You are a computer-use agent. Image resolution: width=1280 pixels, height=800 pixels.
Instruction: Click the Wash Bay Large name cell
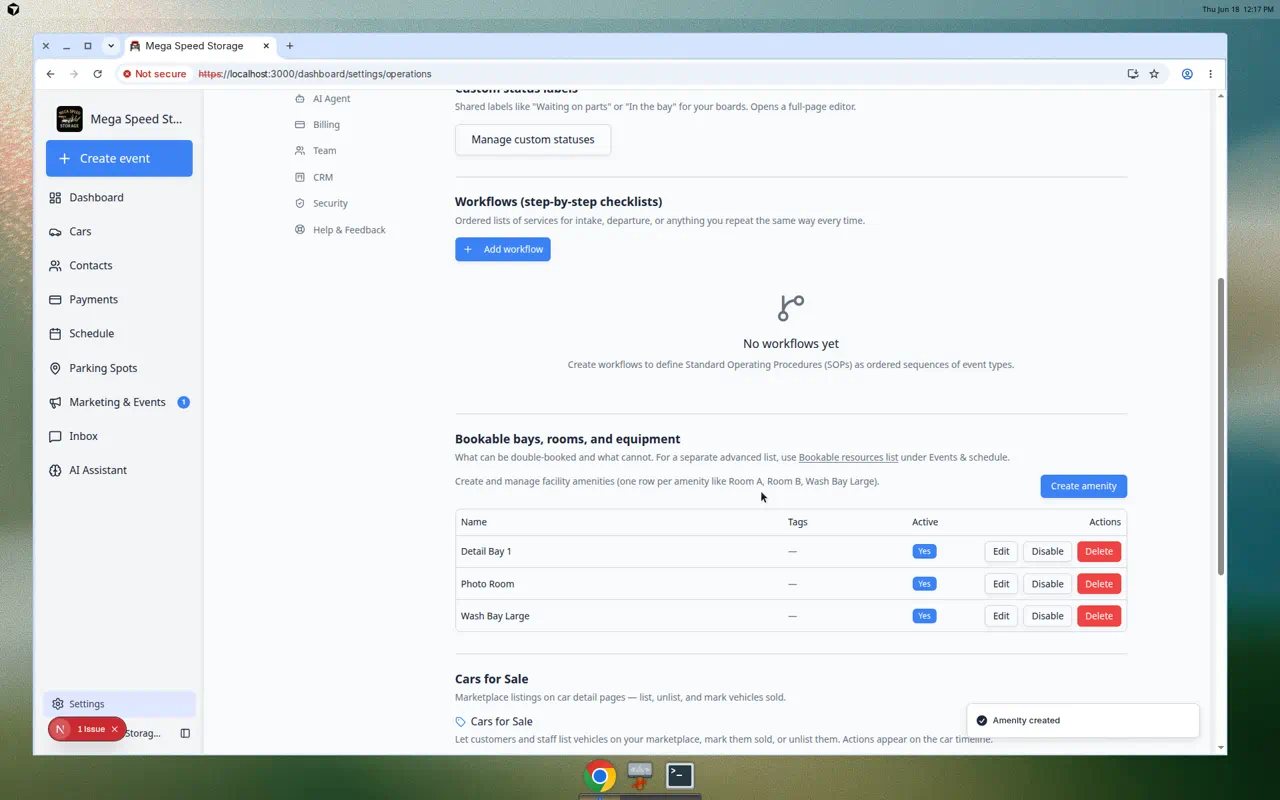[495, 616]
